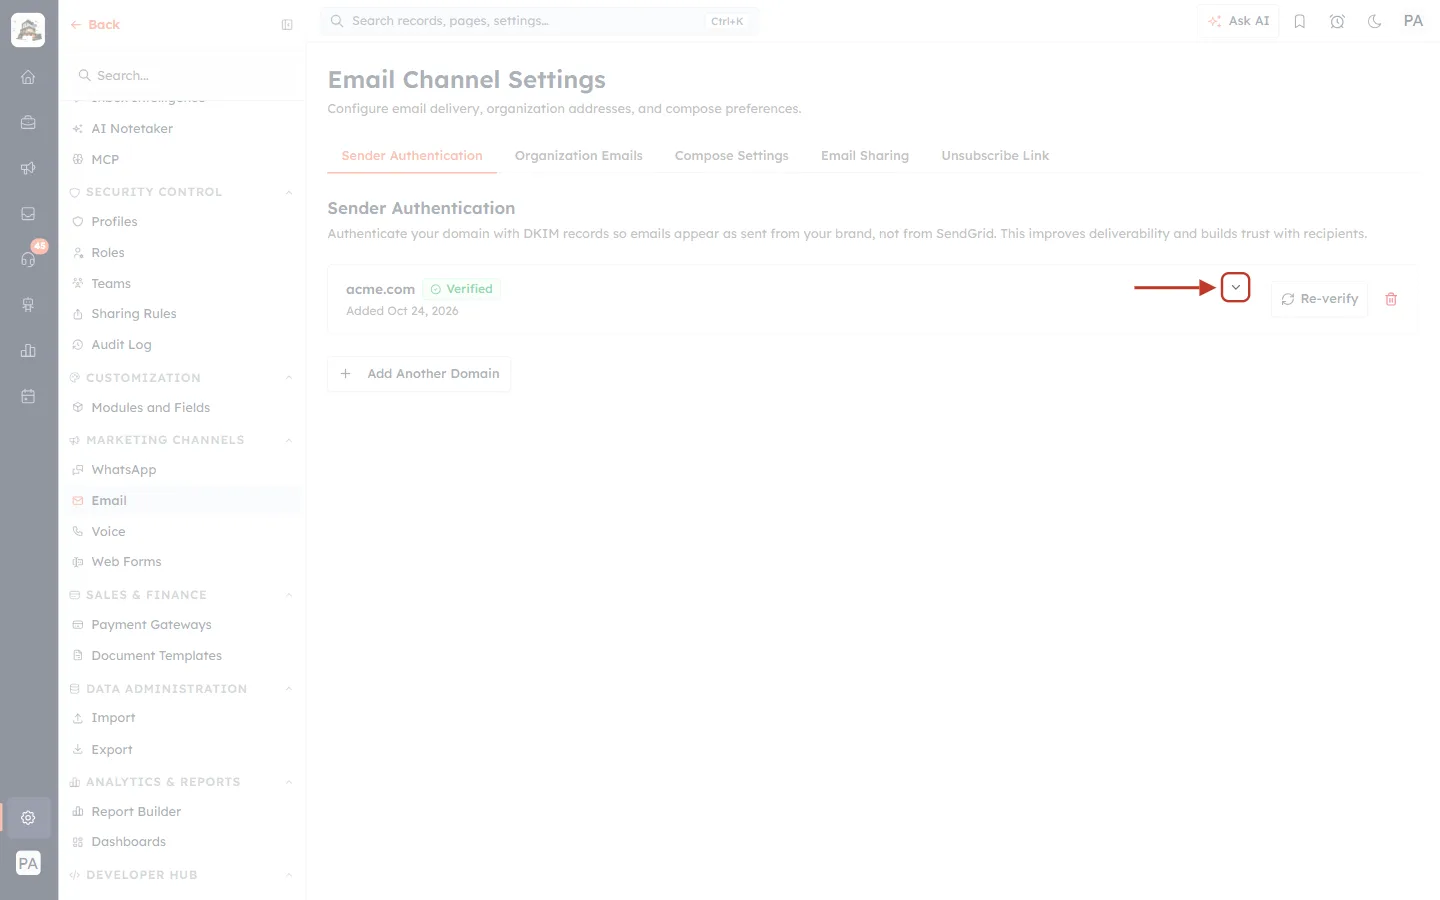Open PA profile avatar in top right
The width and height of the screenshot is (1440, 900).
[1413, 21]
